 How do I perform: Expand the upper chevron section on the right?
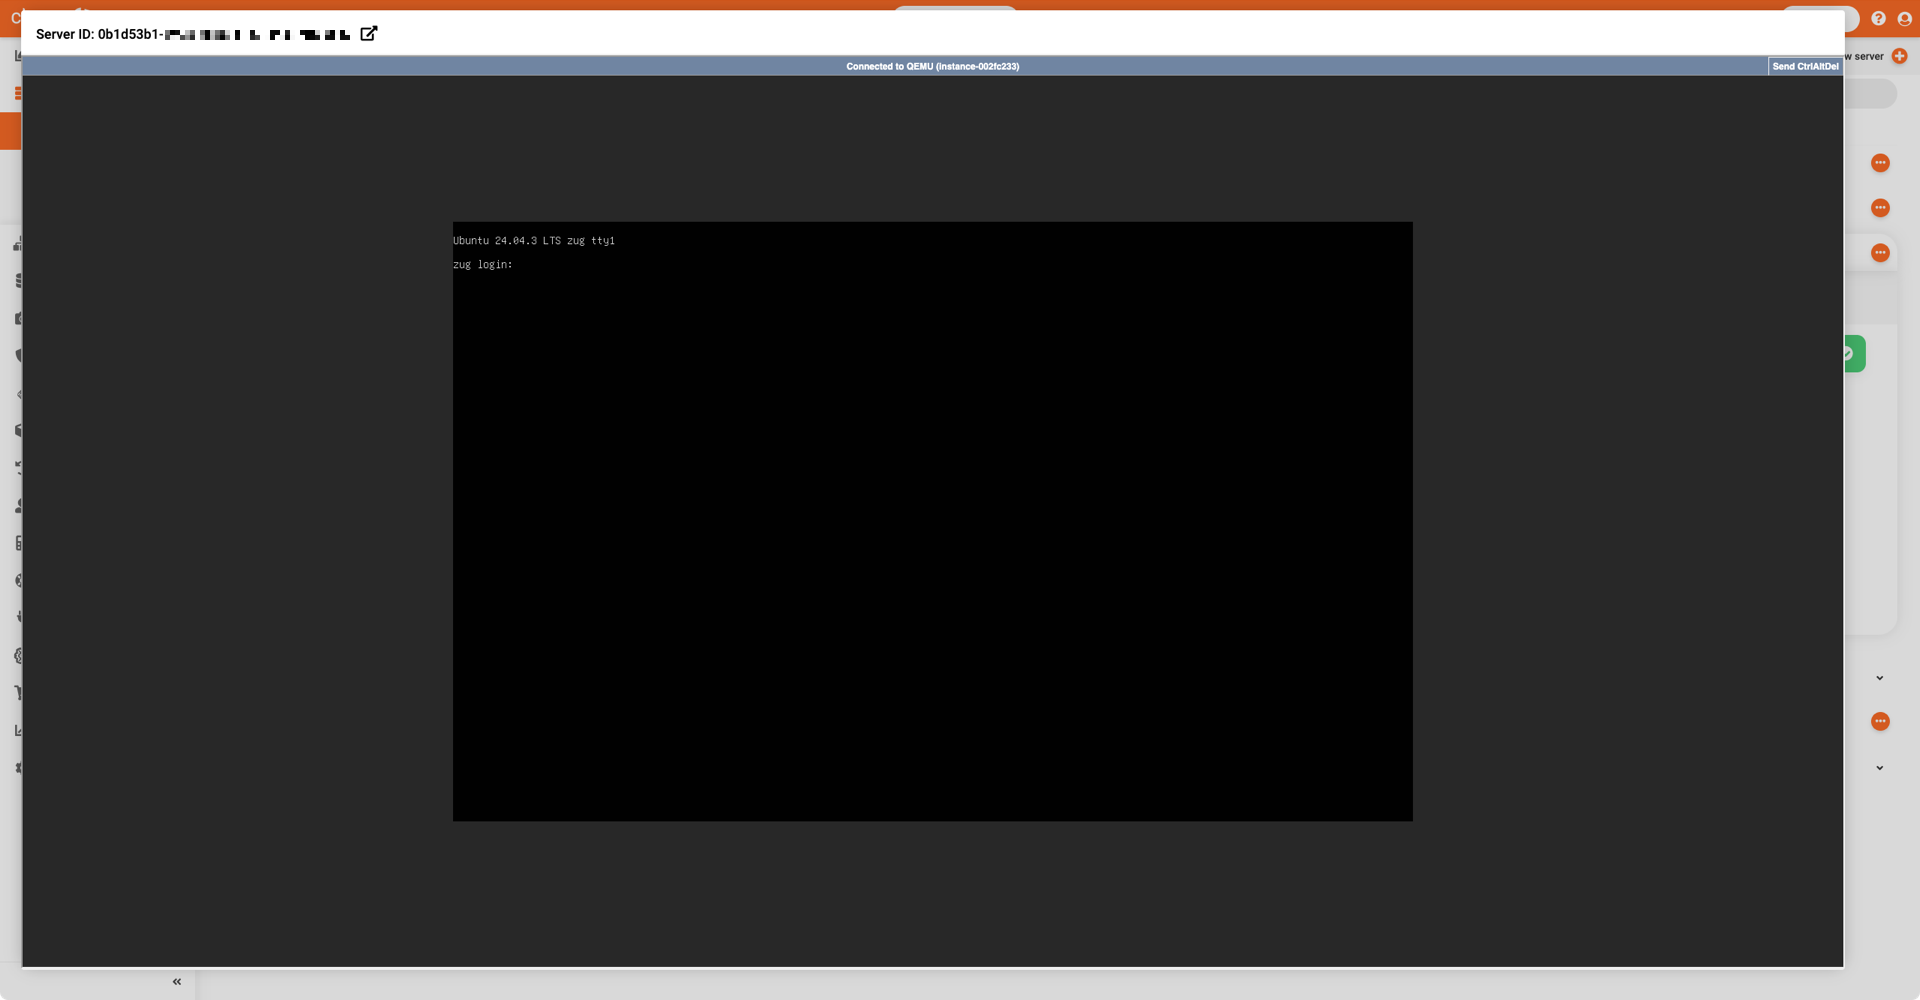pos(1879,677)
